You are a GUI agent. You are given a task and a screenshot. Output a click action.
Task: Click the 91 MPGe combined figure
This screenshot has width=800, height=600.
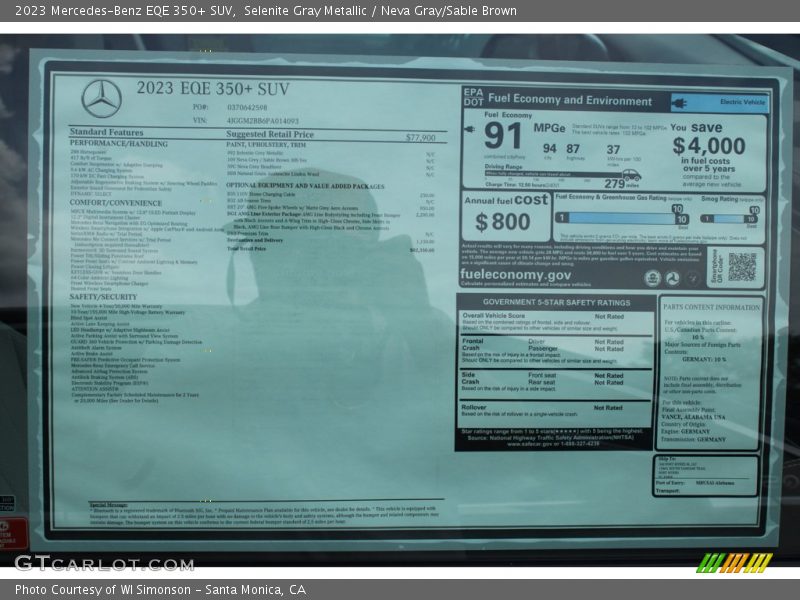pyautogui.click(x=503, y=136)
